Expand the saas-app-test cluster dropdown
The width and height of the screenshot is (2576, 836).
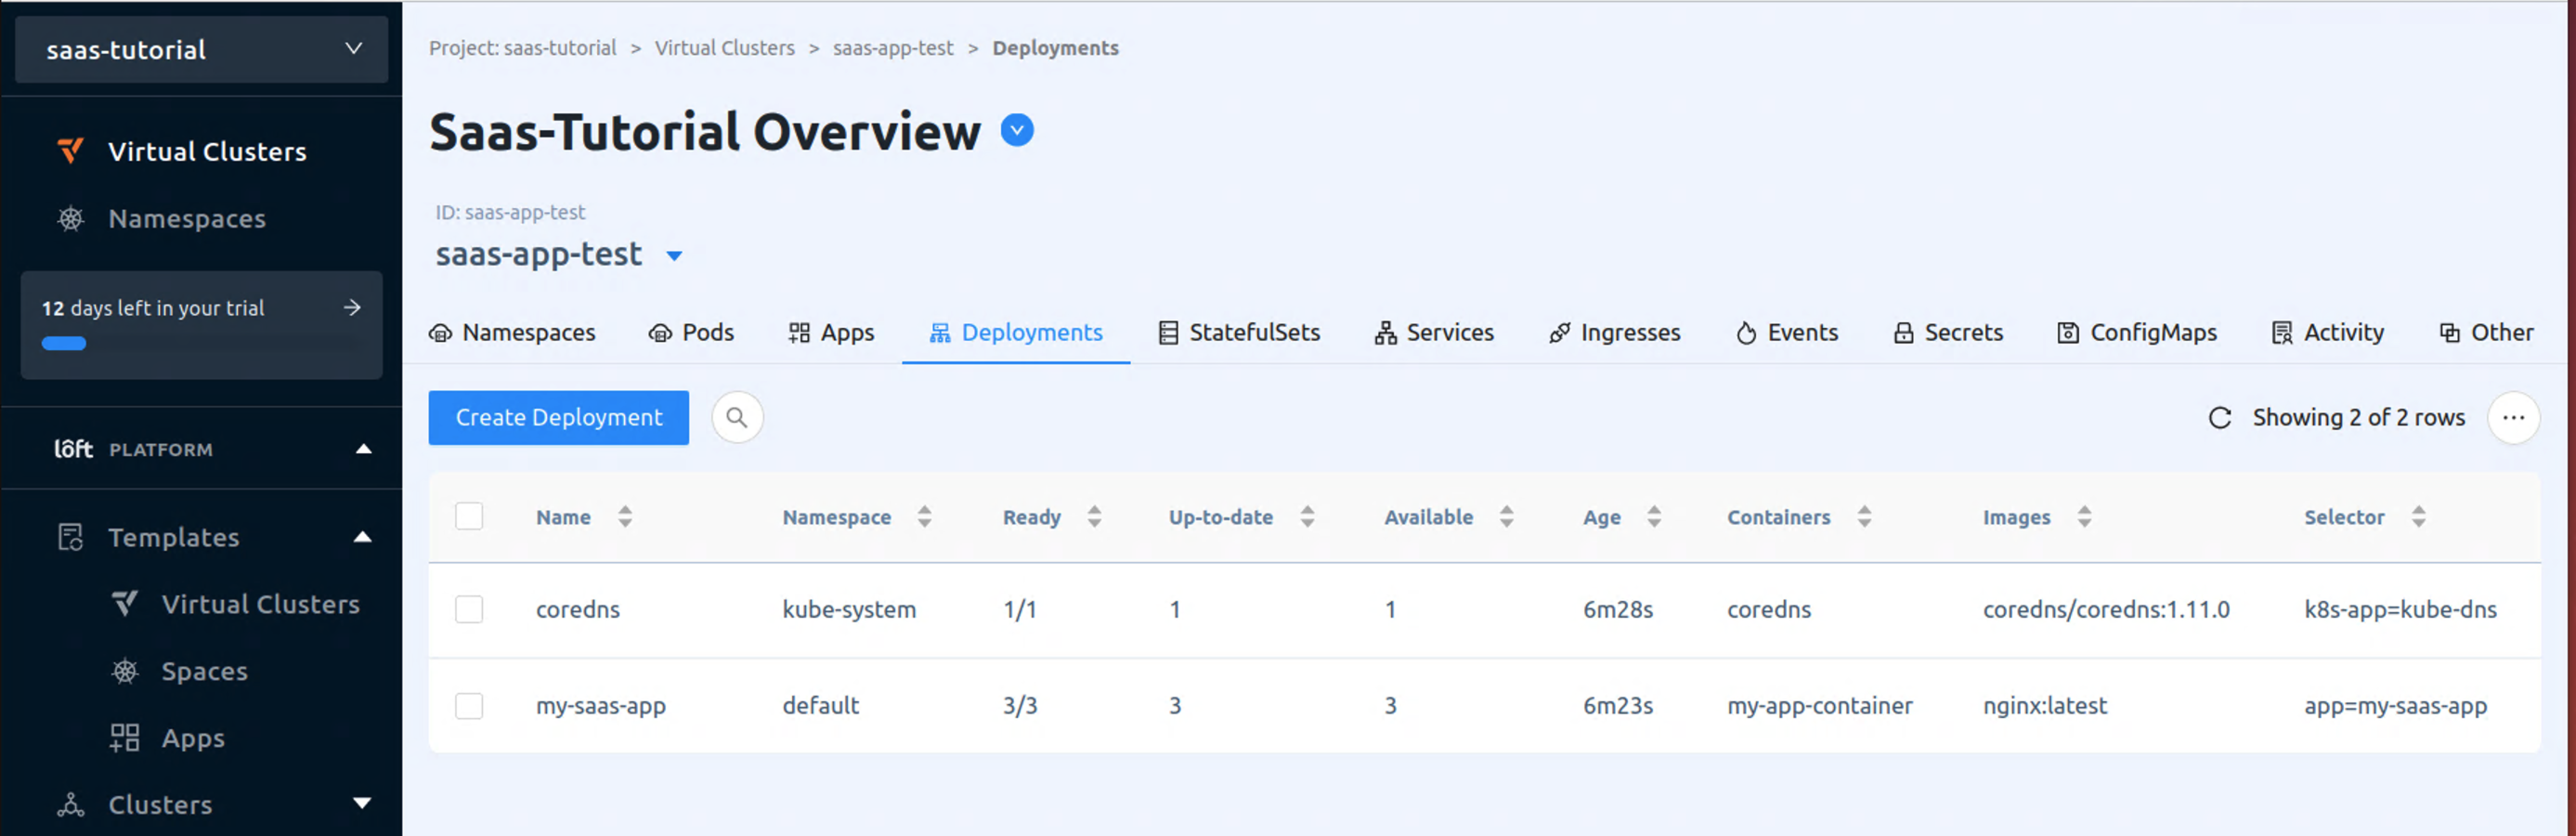(x=675, y=255)
